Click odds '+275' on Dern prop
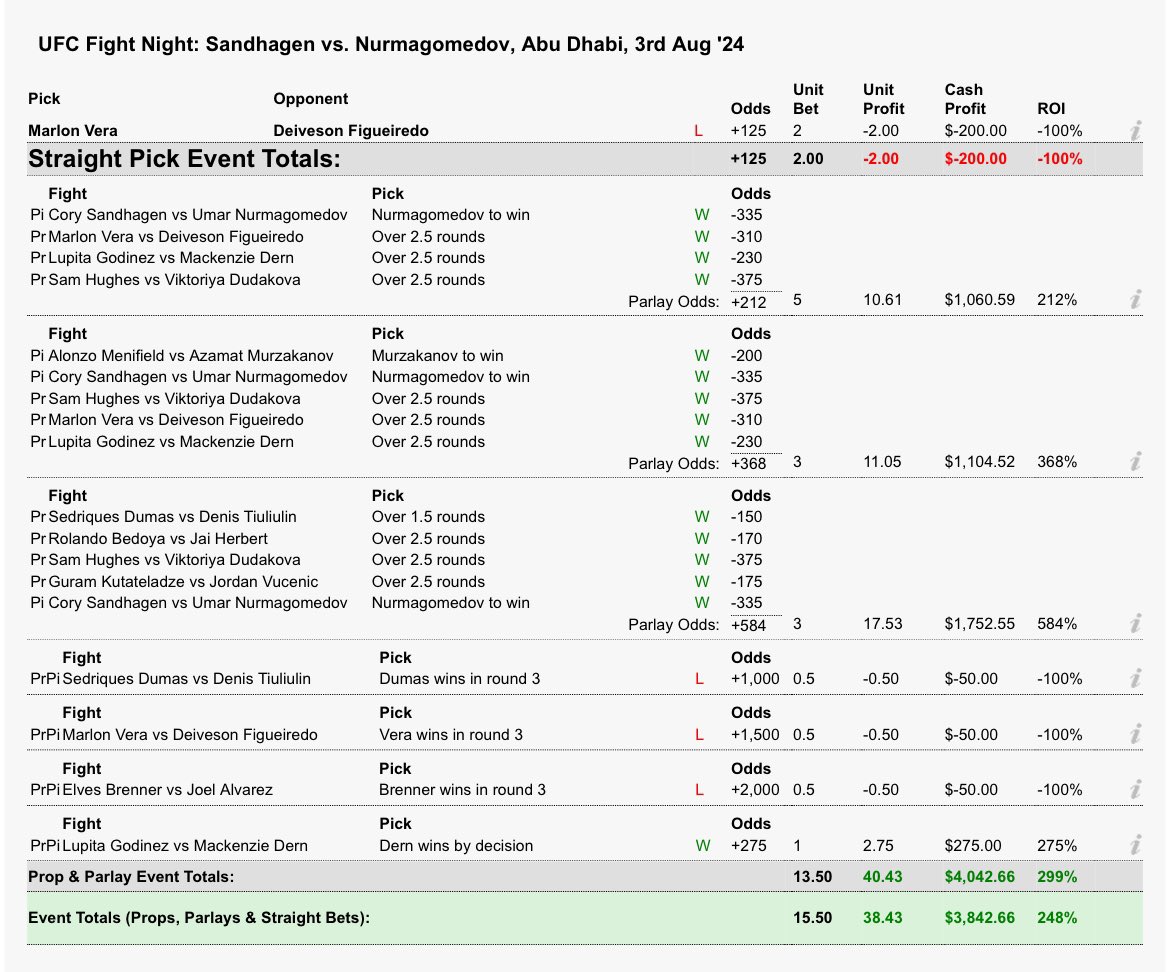This screenshot has height=972, width=1170. [x=748, y=846]
